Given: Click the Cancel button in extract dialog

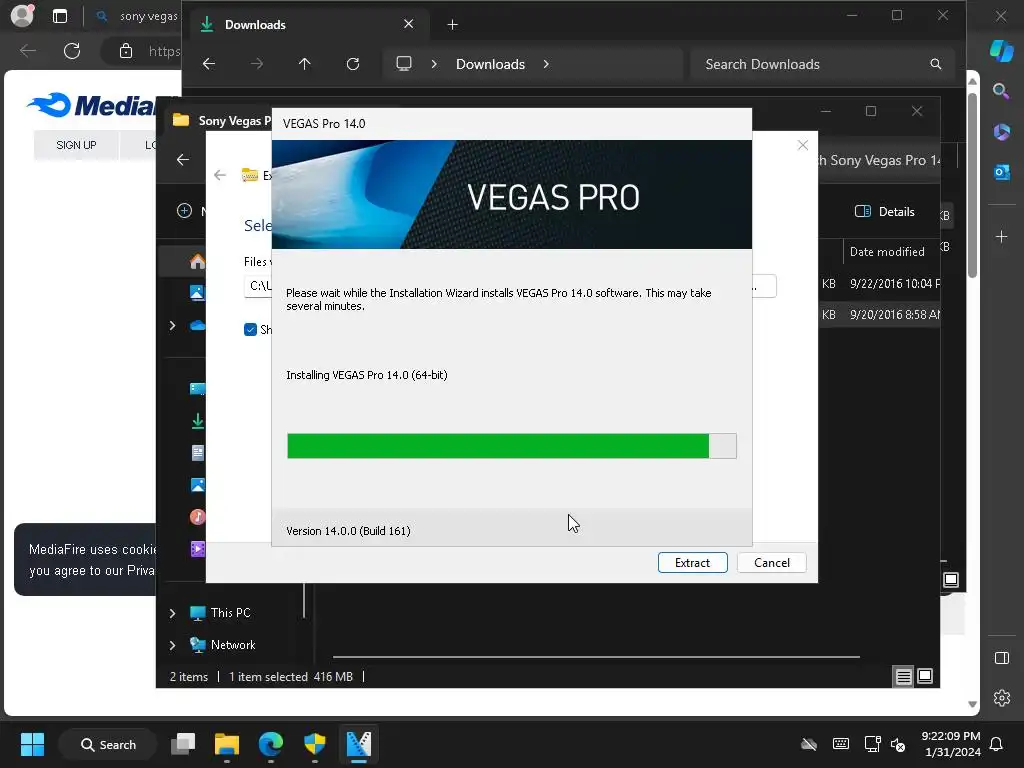Looking at the screenshot, I should (771, 562).
